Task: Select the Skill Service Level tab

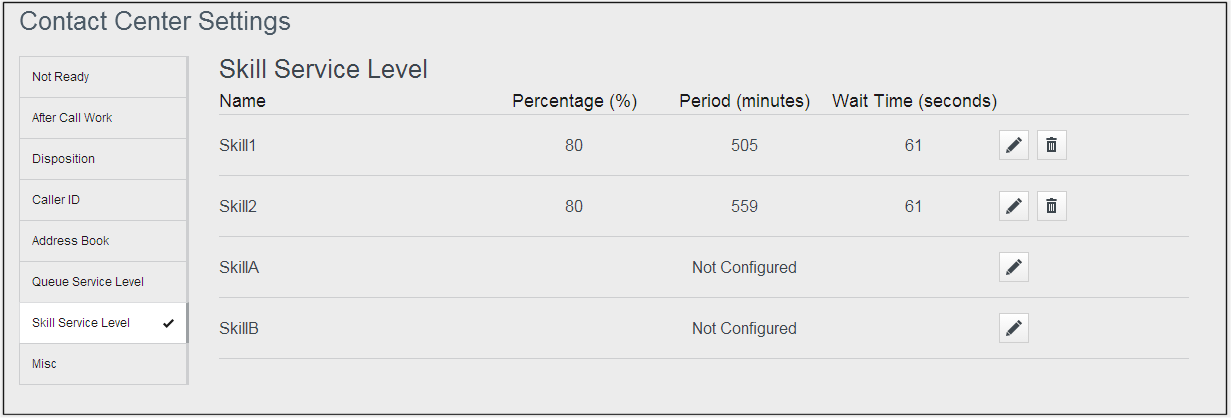Action: point(103,323)
